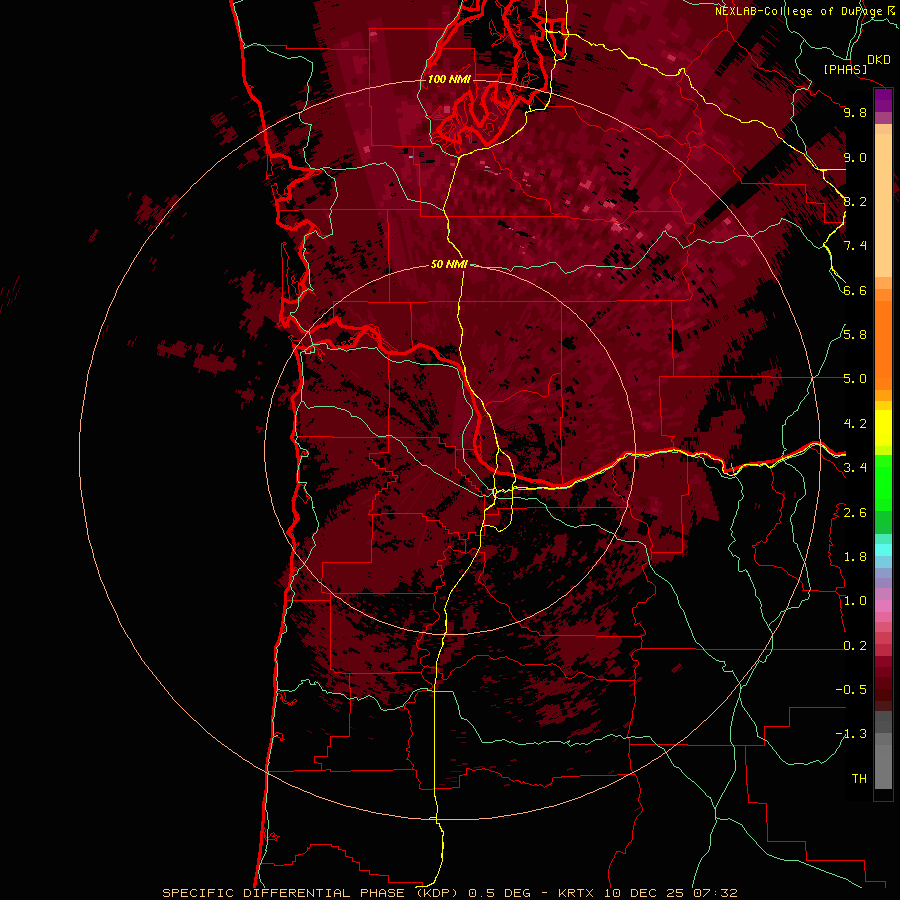Click the bright green color bar segment

pos(883,483)
